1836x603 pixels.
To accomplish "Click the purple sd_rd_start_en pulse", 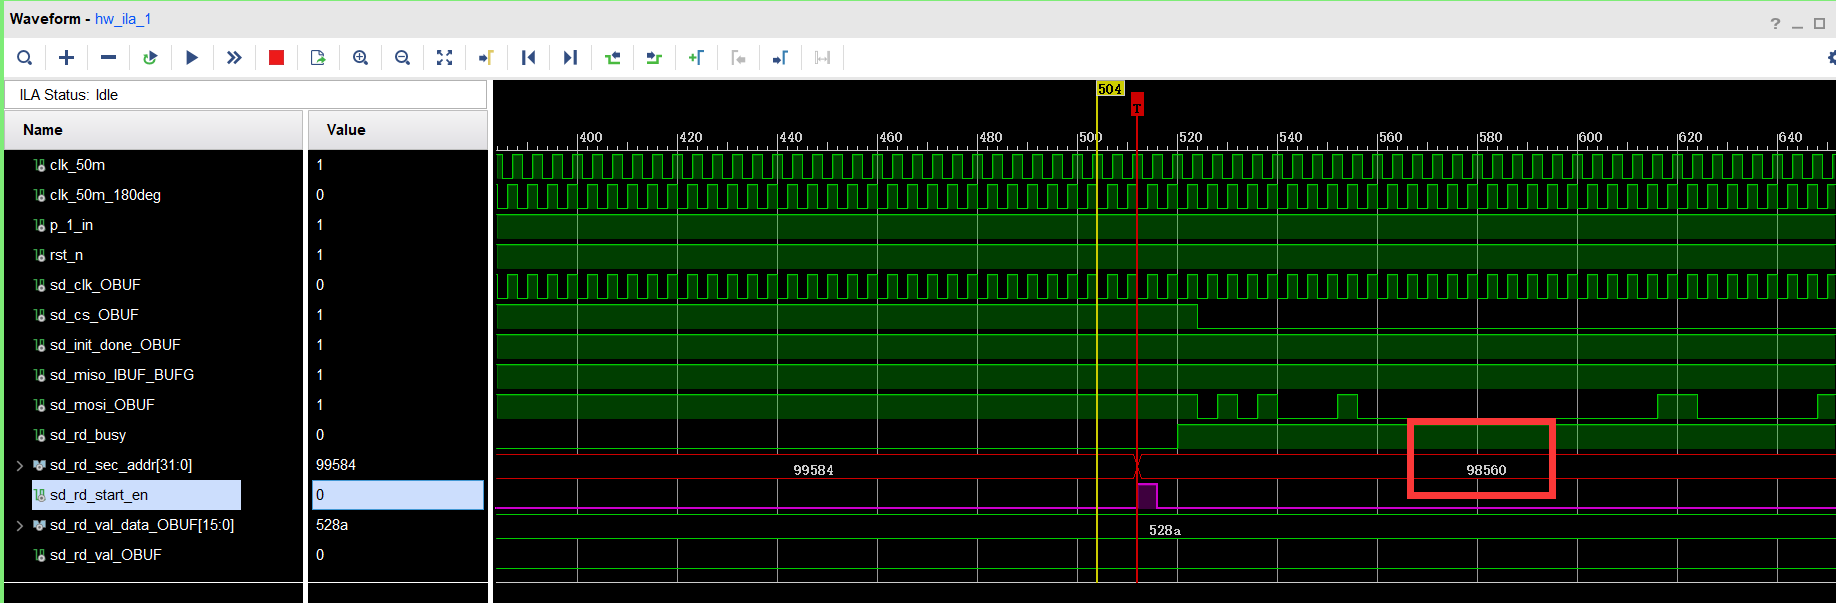I will tap(1147, 496).
